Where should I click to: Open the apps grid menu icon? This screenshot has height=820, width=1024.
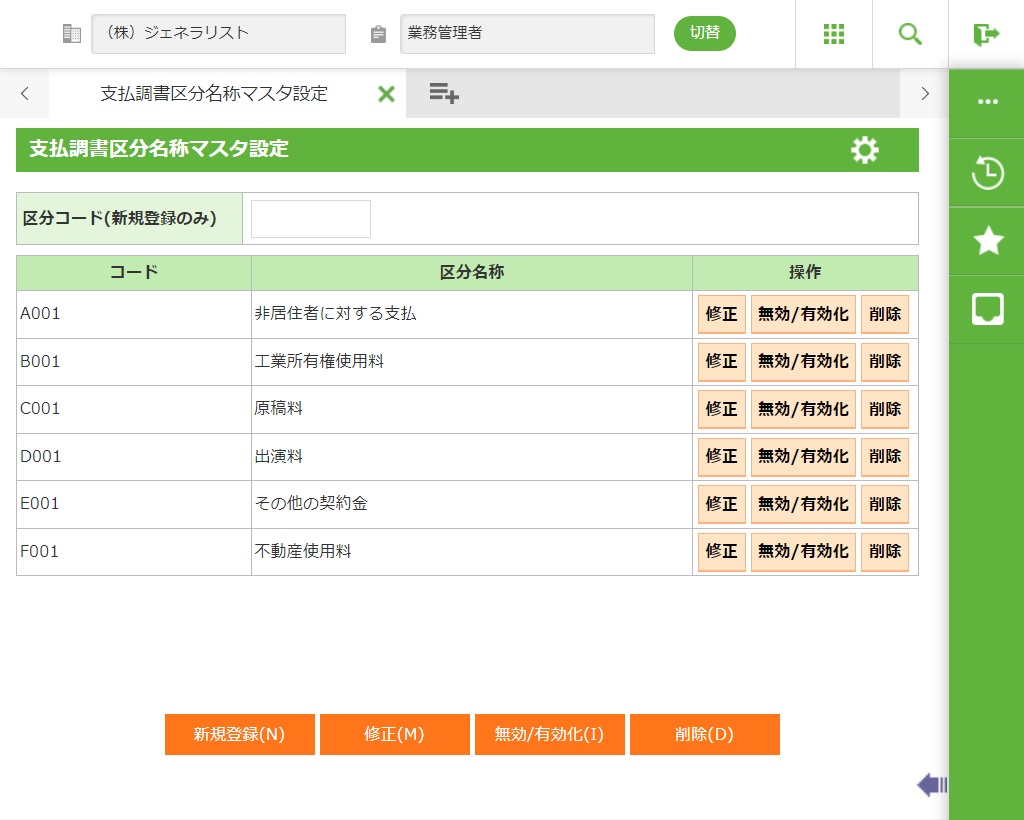(x=834, y=34)
